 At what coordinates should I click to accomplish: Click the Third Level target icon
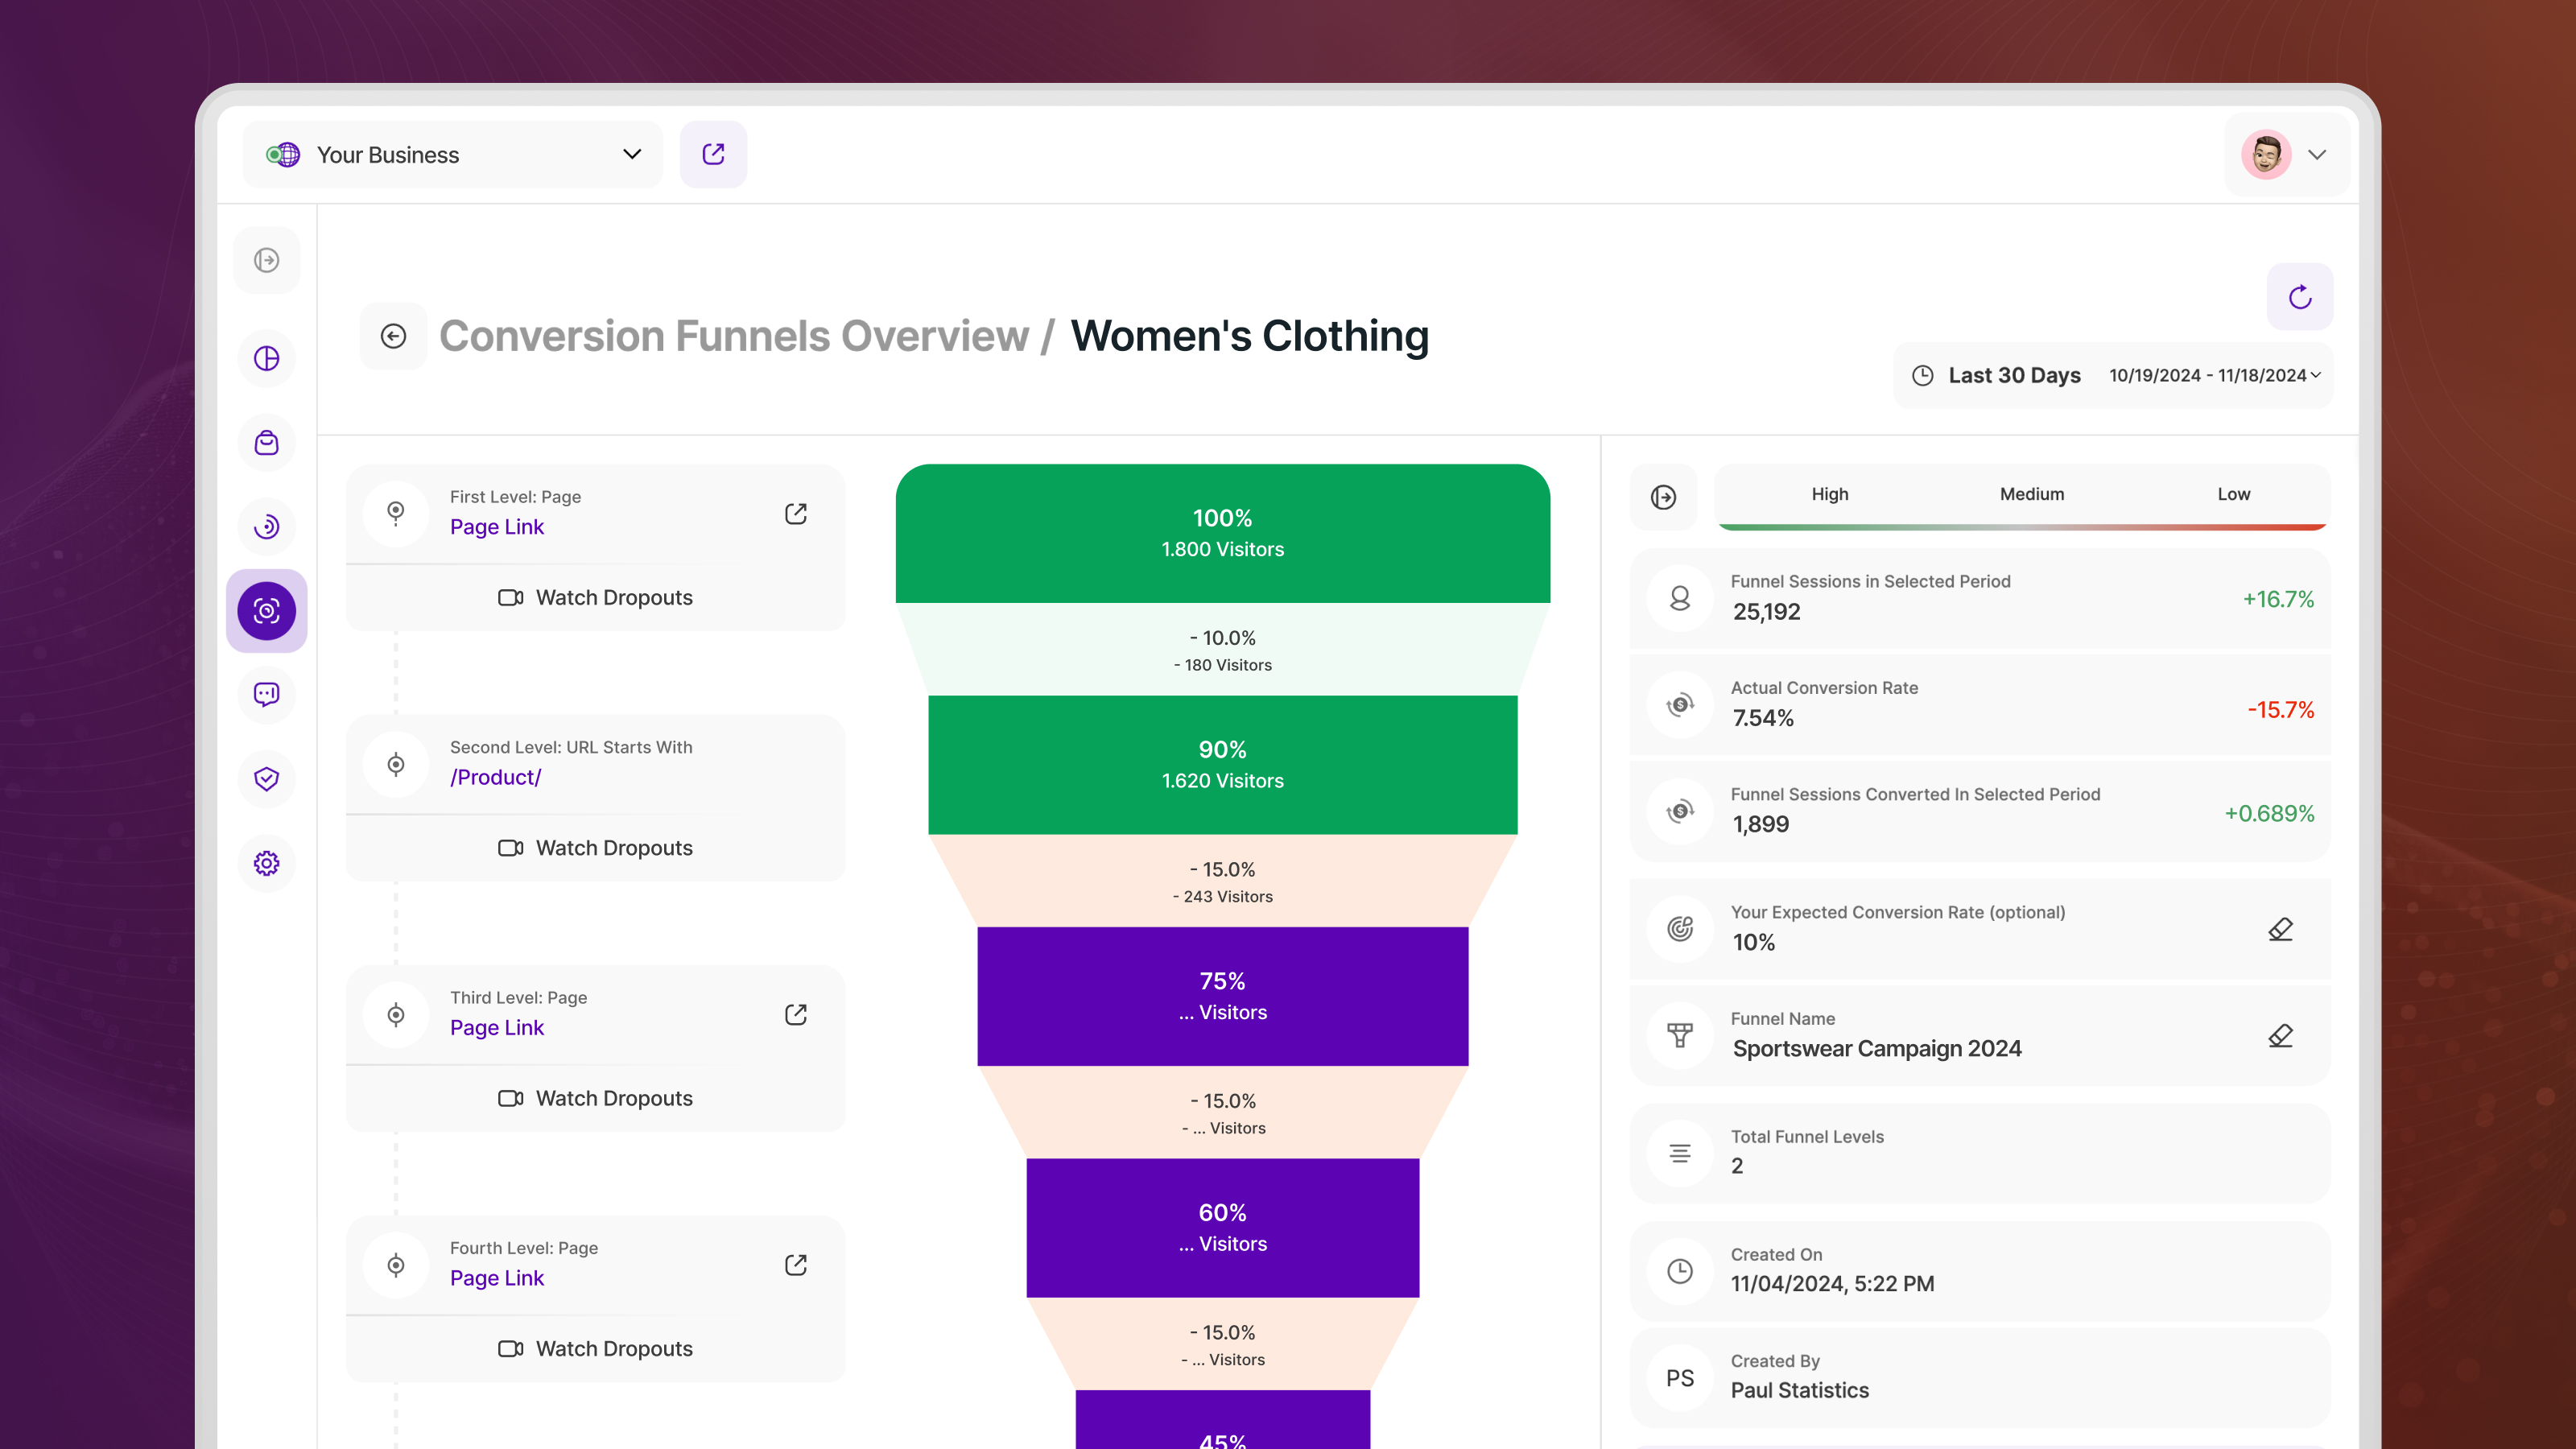396,1014
